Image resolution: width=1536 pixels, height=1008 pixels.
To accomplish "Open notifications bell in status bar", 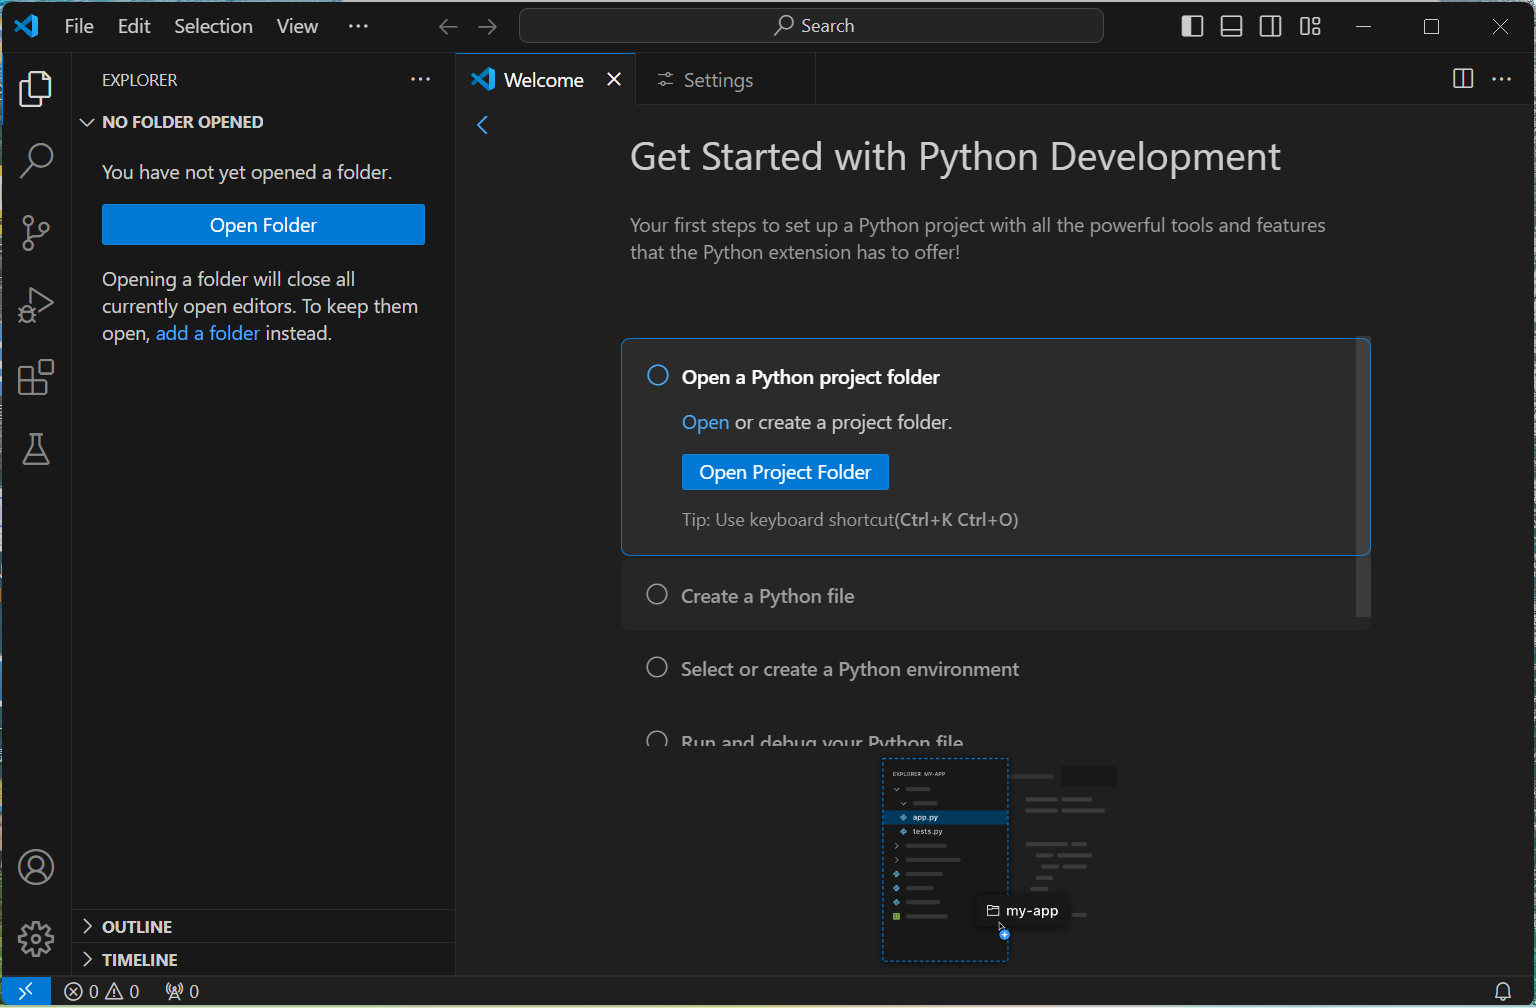I will point(1502,991).
